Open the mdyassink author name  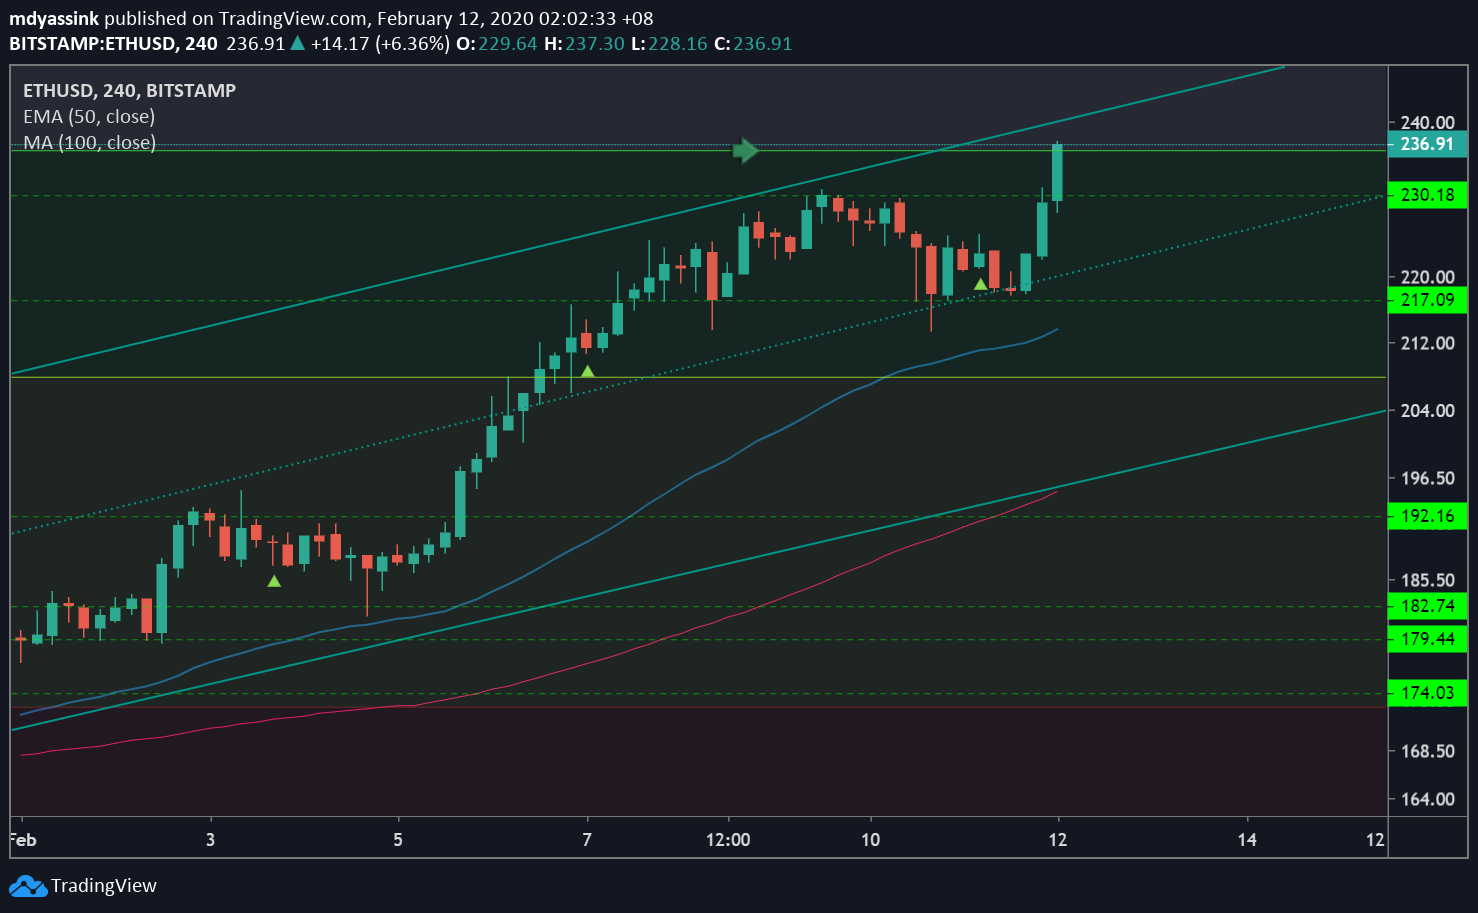click(54, 19)
